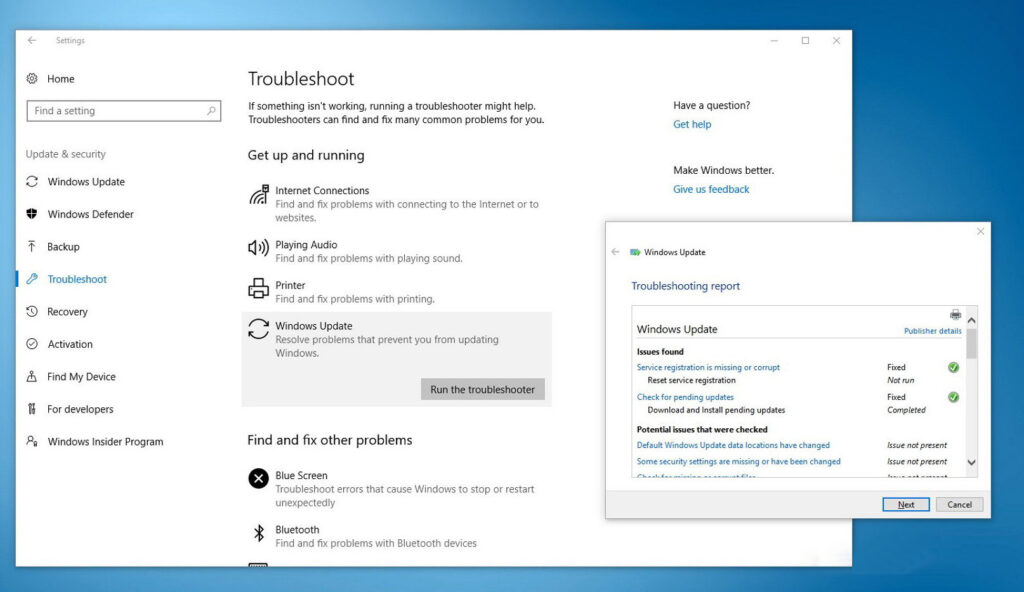Click the print icon in troubleshooting report
Screen dimensions: 1024x592
[955, 313]
